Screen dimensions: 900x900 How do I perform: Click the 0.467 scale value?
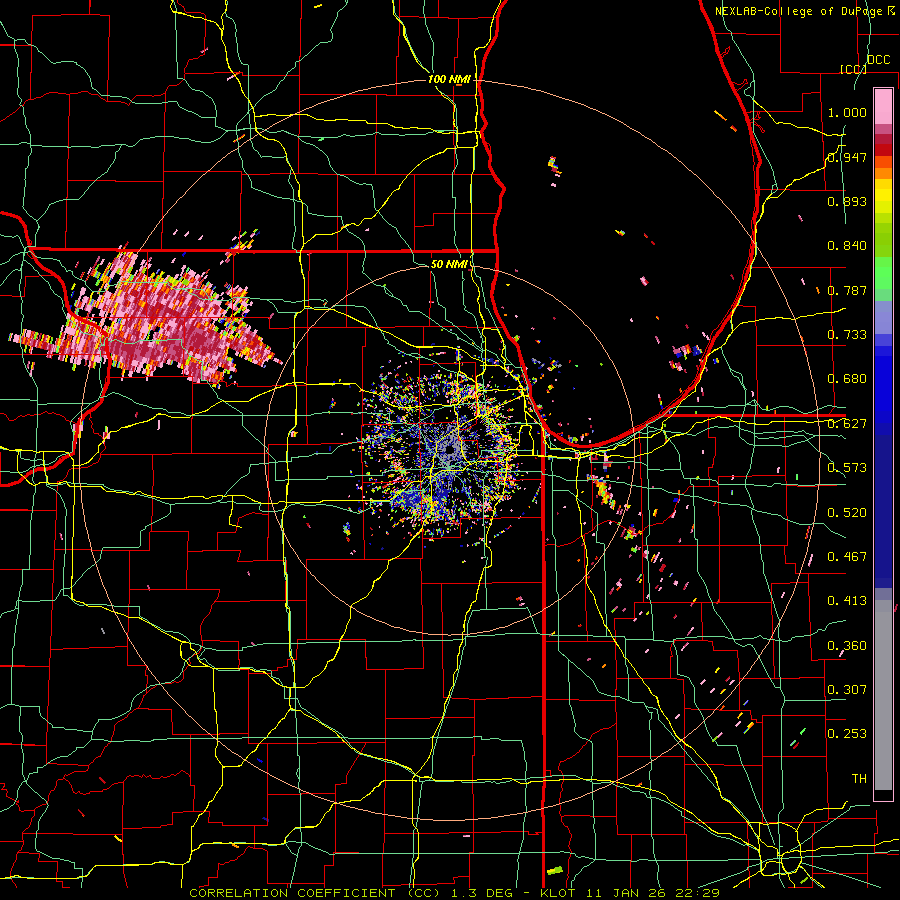847,557
